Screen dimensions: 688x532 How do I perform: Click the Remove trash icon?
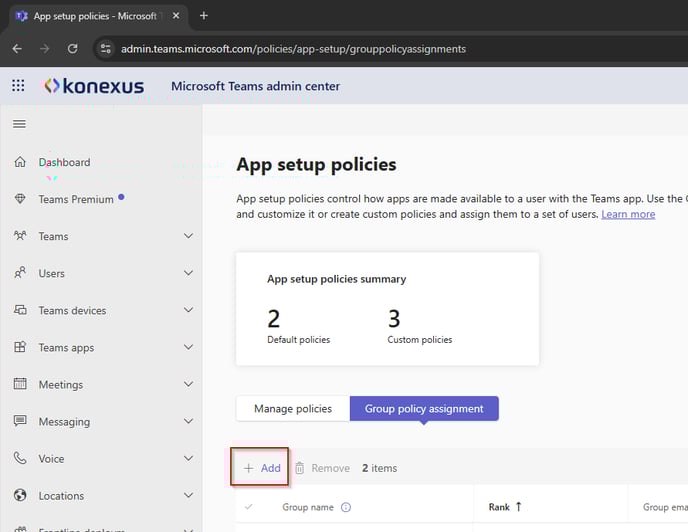tap(299, 468)
